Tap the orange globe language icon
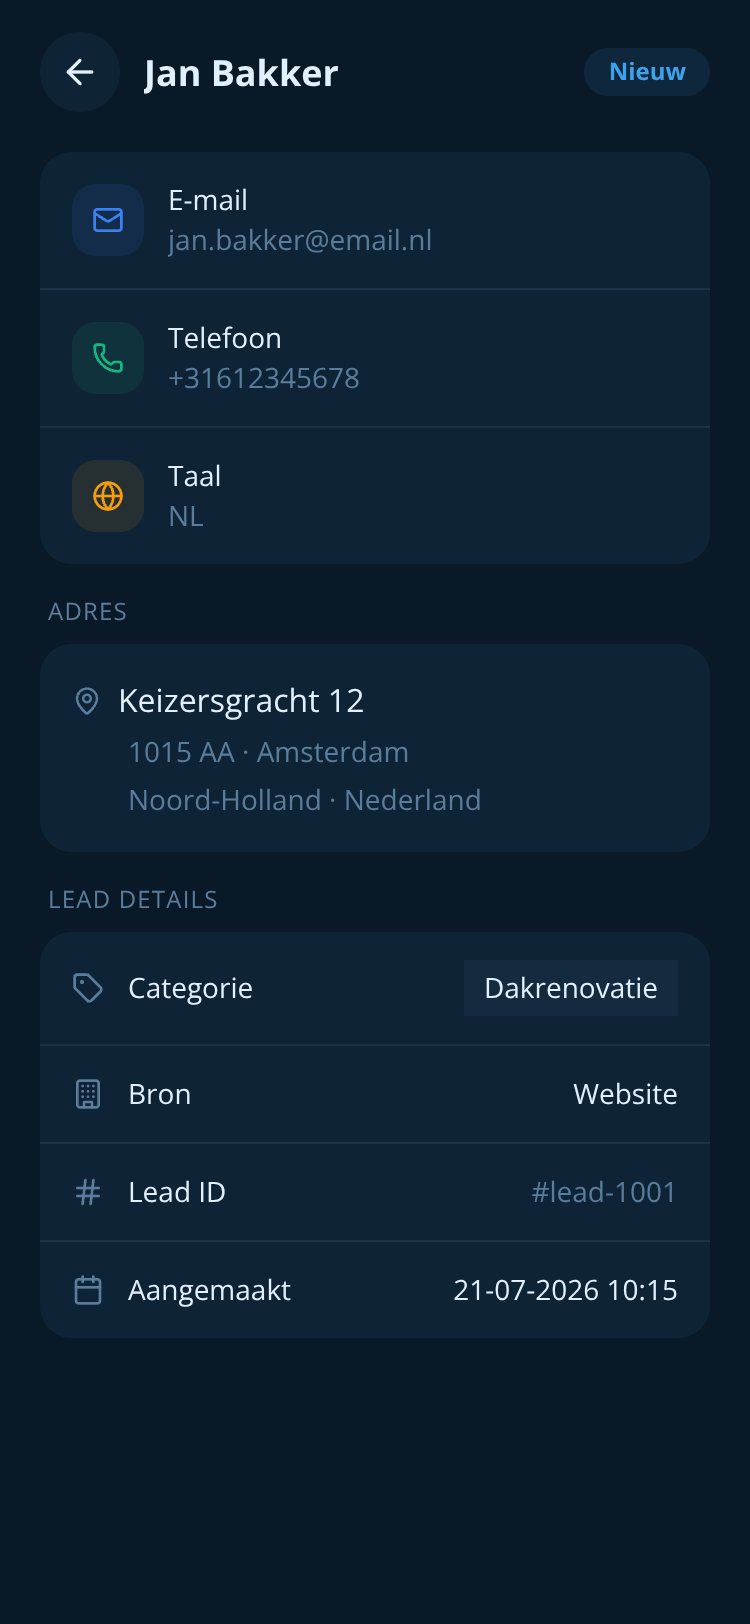This screenshot has width=750, height=1624. [108, 496]
